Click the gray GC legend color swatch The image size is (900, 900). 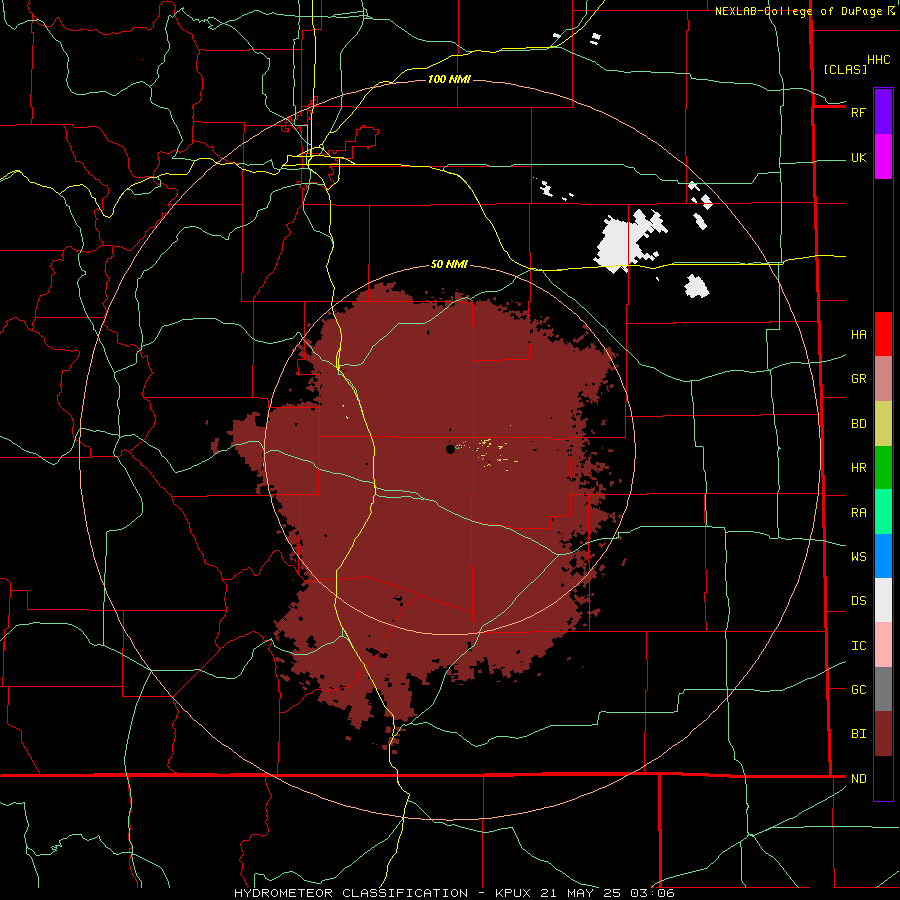[883, 689]
